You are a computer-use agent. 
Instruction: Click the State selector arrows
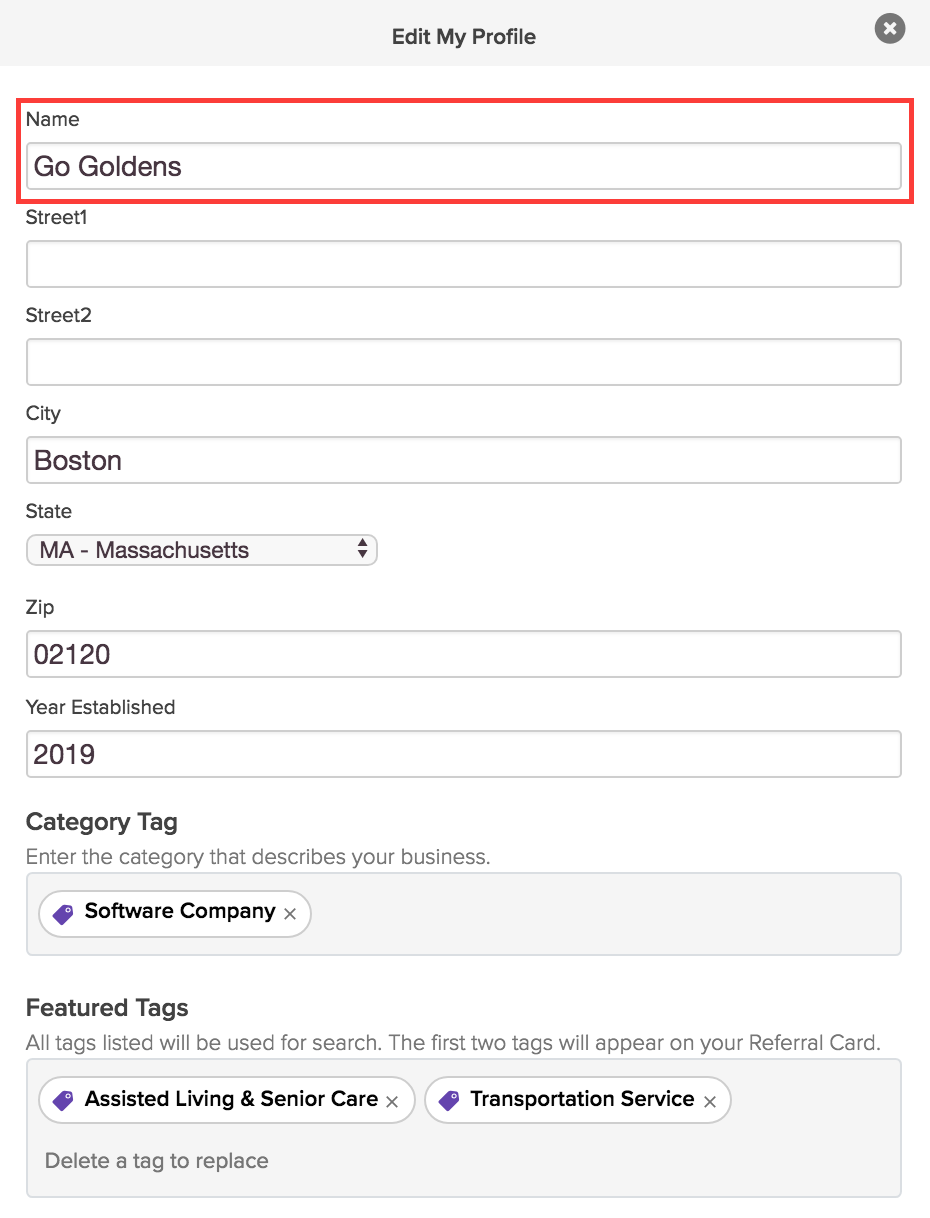pyautogui.click(x=362, y=549)
